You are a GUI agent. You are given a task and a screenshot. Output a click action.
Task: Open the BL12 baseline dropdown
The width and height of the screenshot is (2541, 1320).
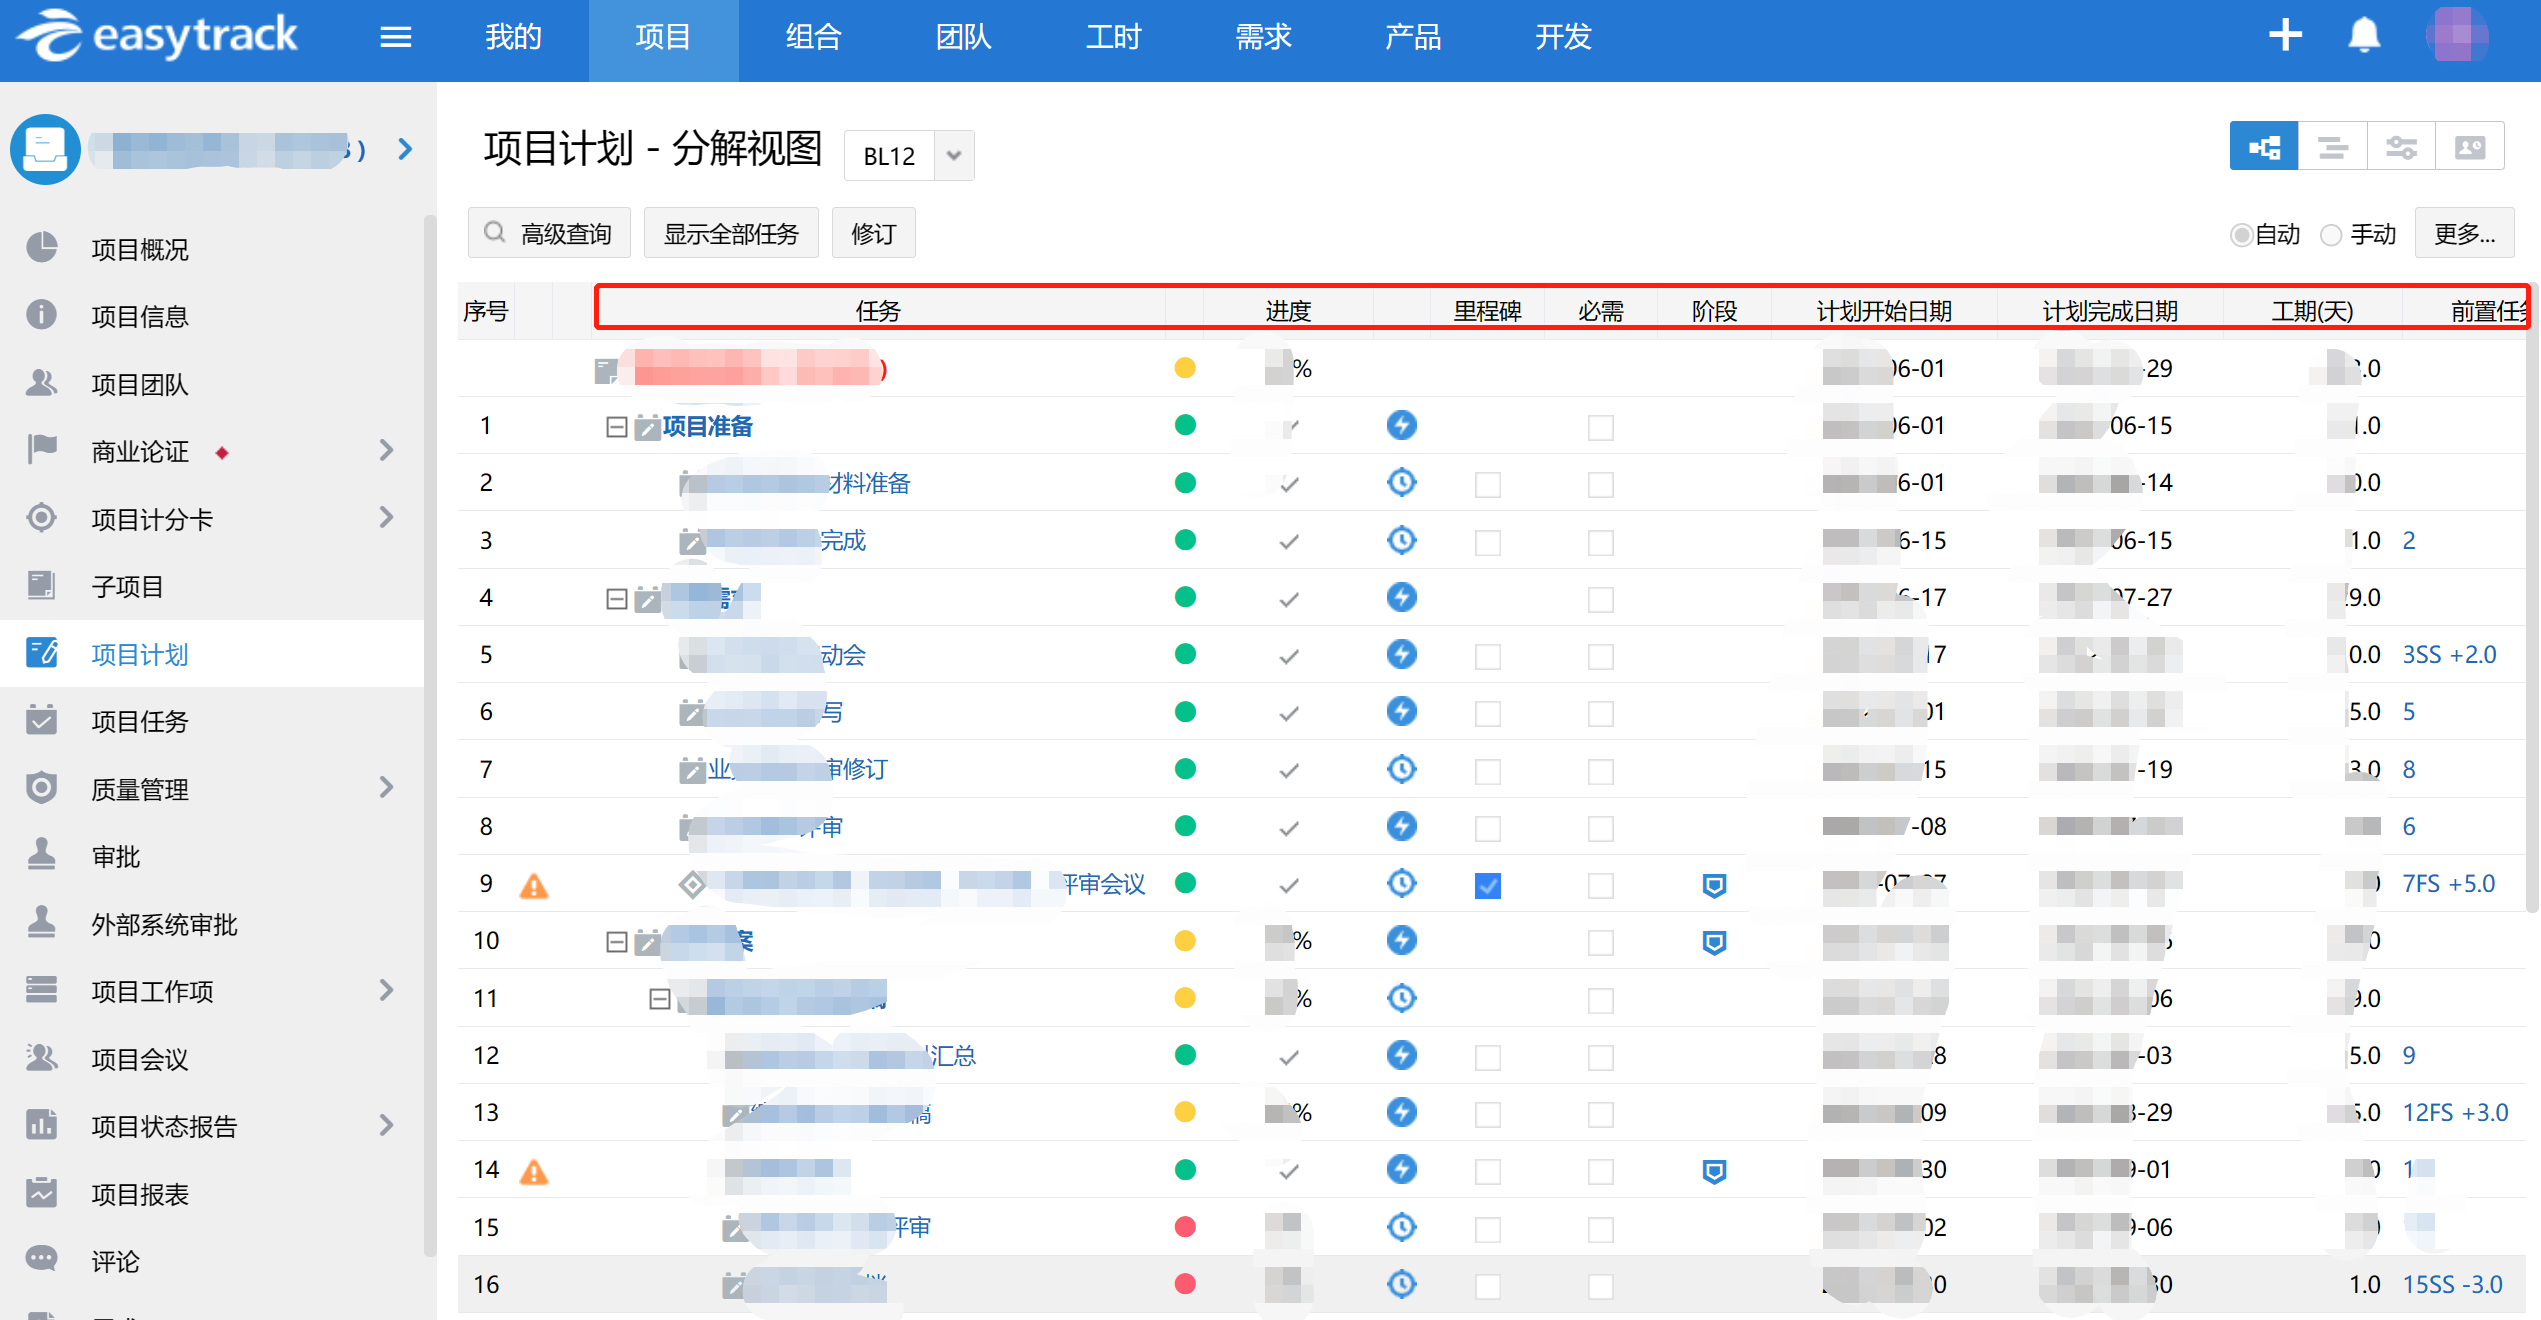click(954, 156)
